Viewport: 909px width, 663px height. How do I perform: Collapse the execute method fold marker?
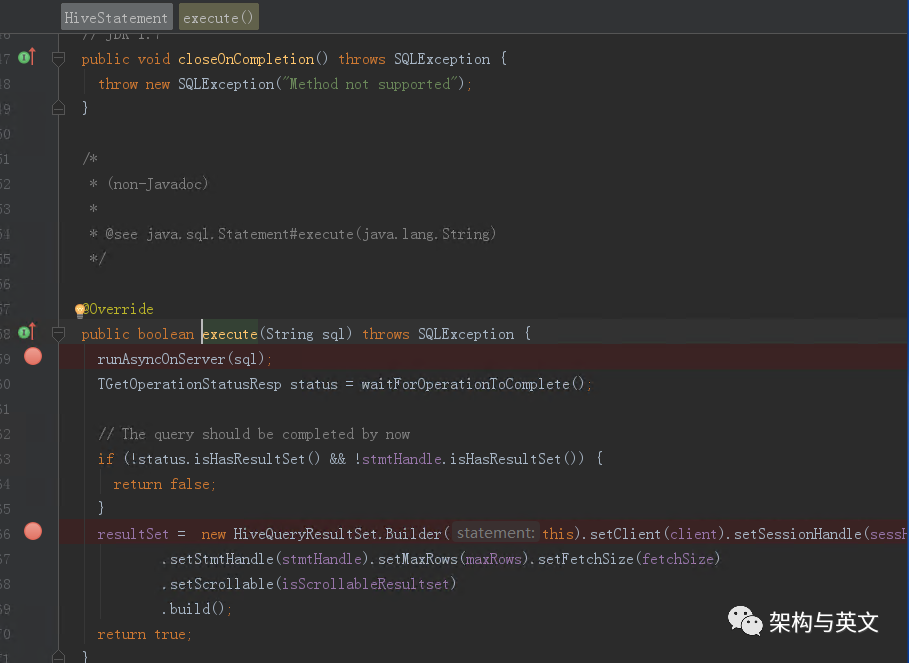(59, 333)
